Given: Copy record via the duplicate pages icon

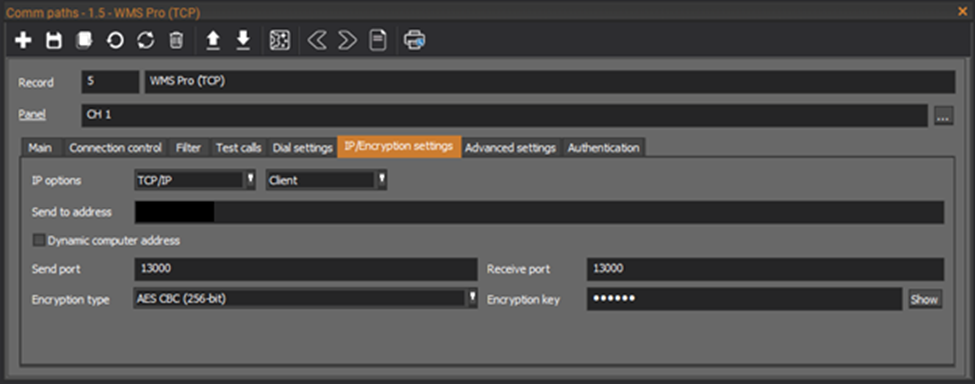Looking at the screenshot, I should 84,41.
